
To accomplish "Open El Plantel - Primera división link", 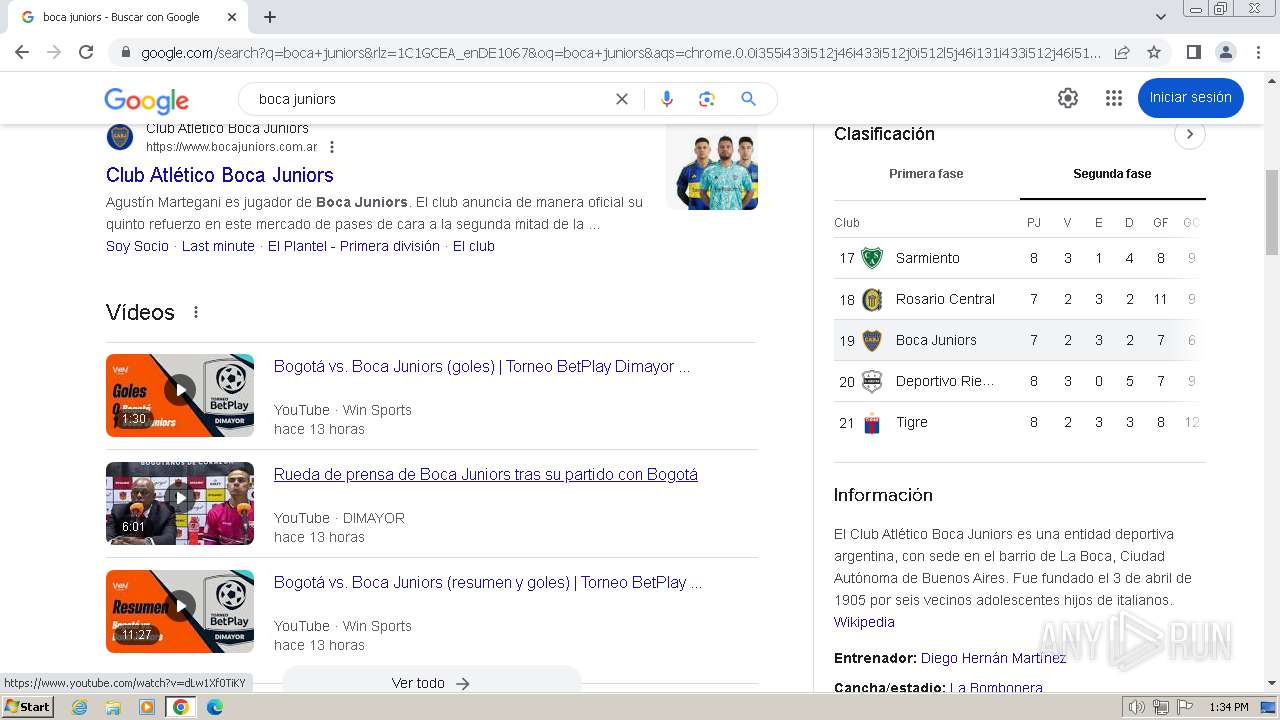I will coord(354,246).
